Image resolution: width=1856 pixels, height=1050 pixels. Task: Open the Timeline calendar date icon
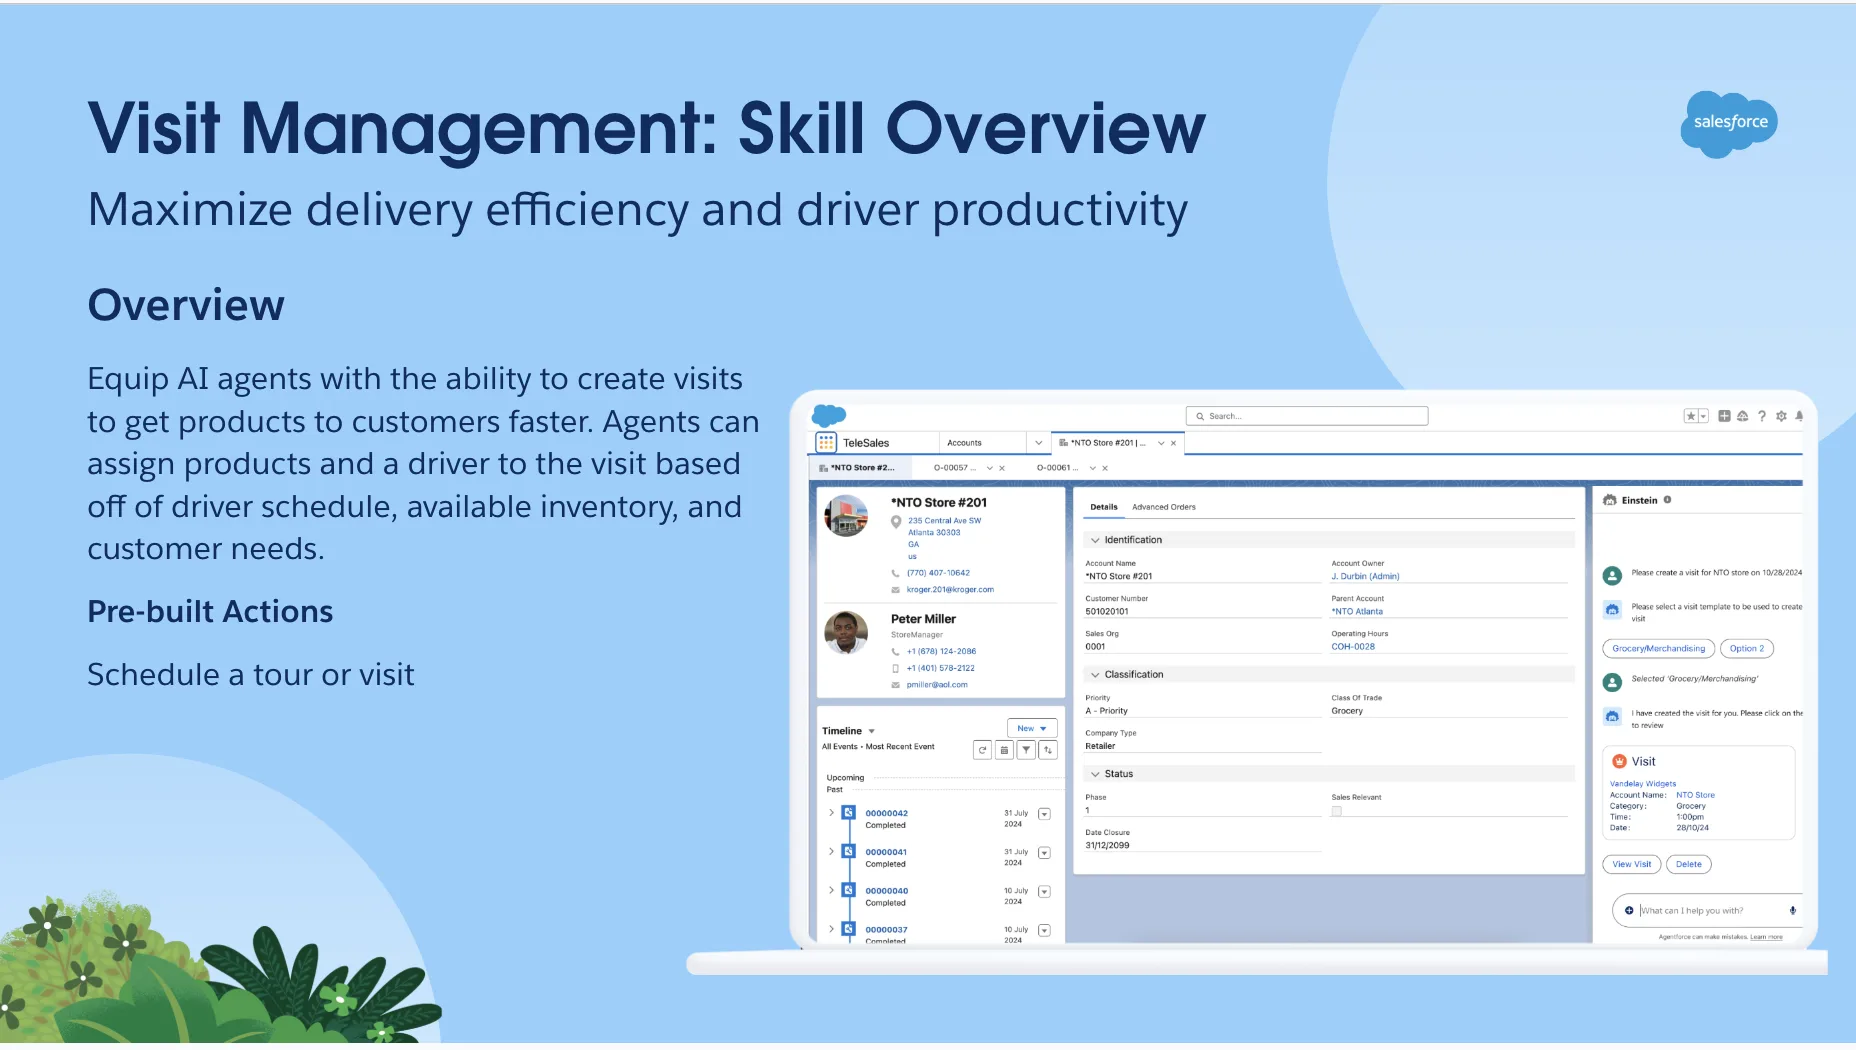(x=1004, y=750)
